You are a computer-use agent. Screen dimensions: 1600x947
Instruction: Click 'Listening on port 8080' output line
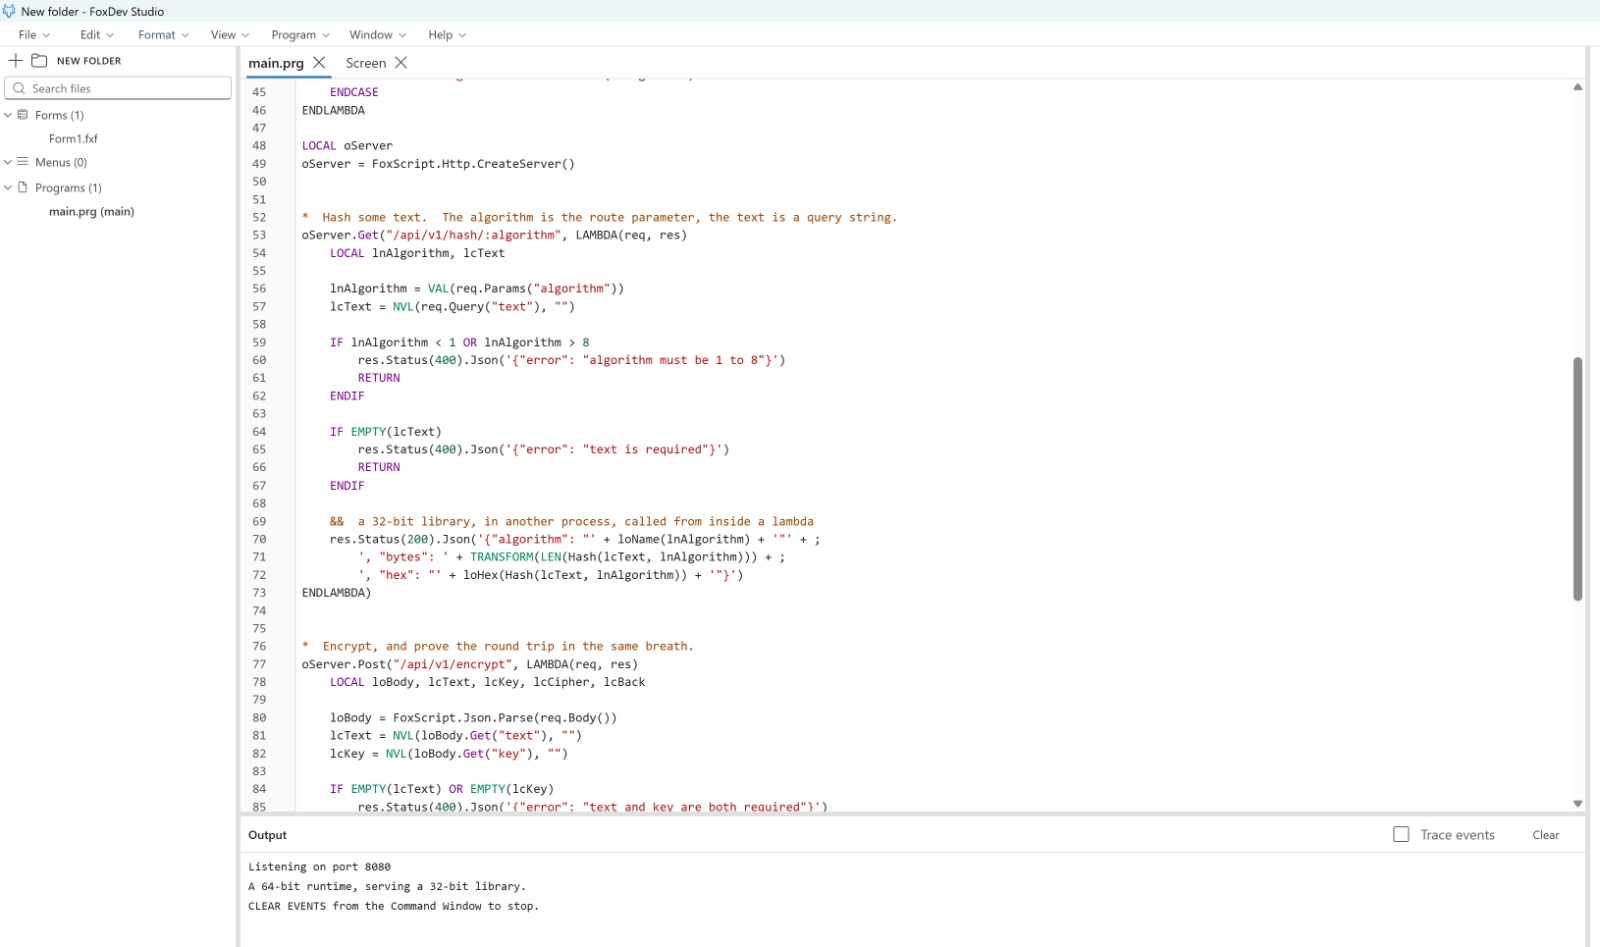pyautogui.click(x=319, y=867)
